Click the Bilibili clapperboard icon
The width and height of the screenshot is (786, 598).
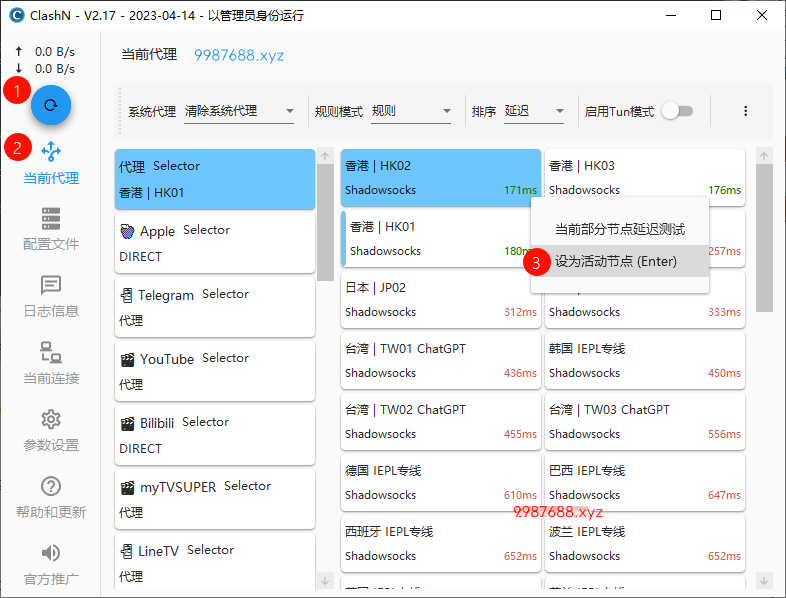coord(127,424)
